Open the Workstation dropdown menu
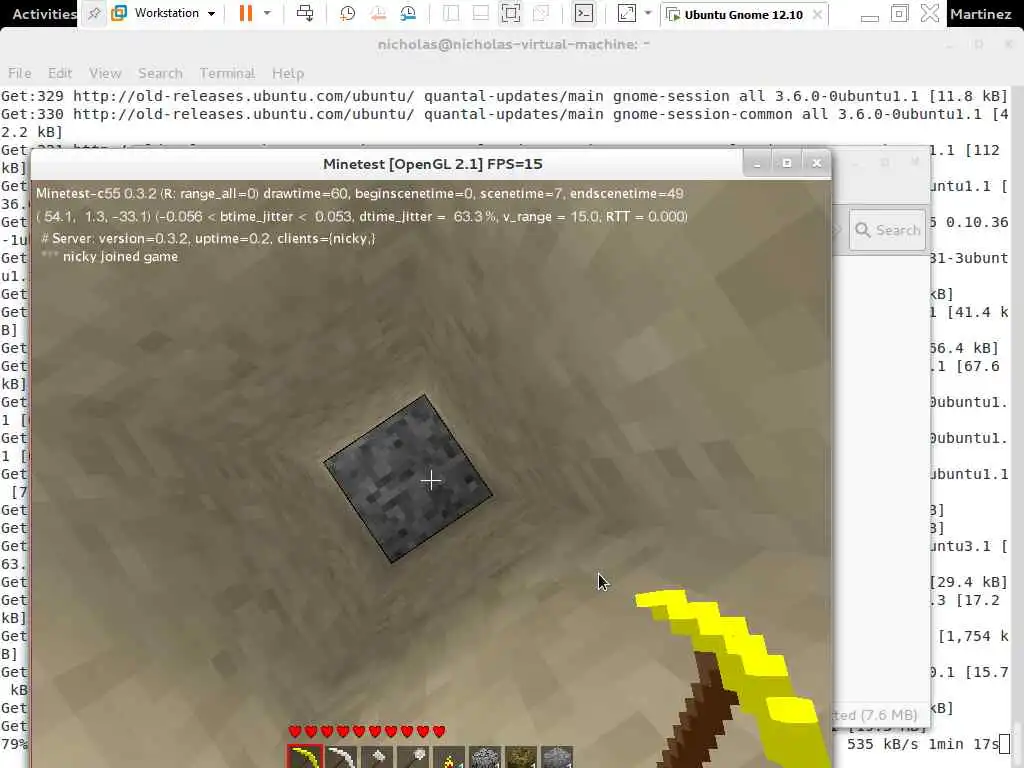 [x=174, y=13]
